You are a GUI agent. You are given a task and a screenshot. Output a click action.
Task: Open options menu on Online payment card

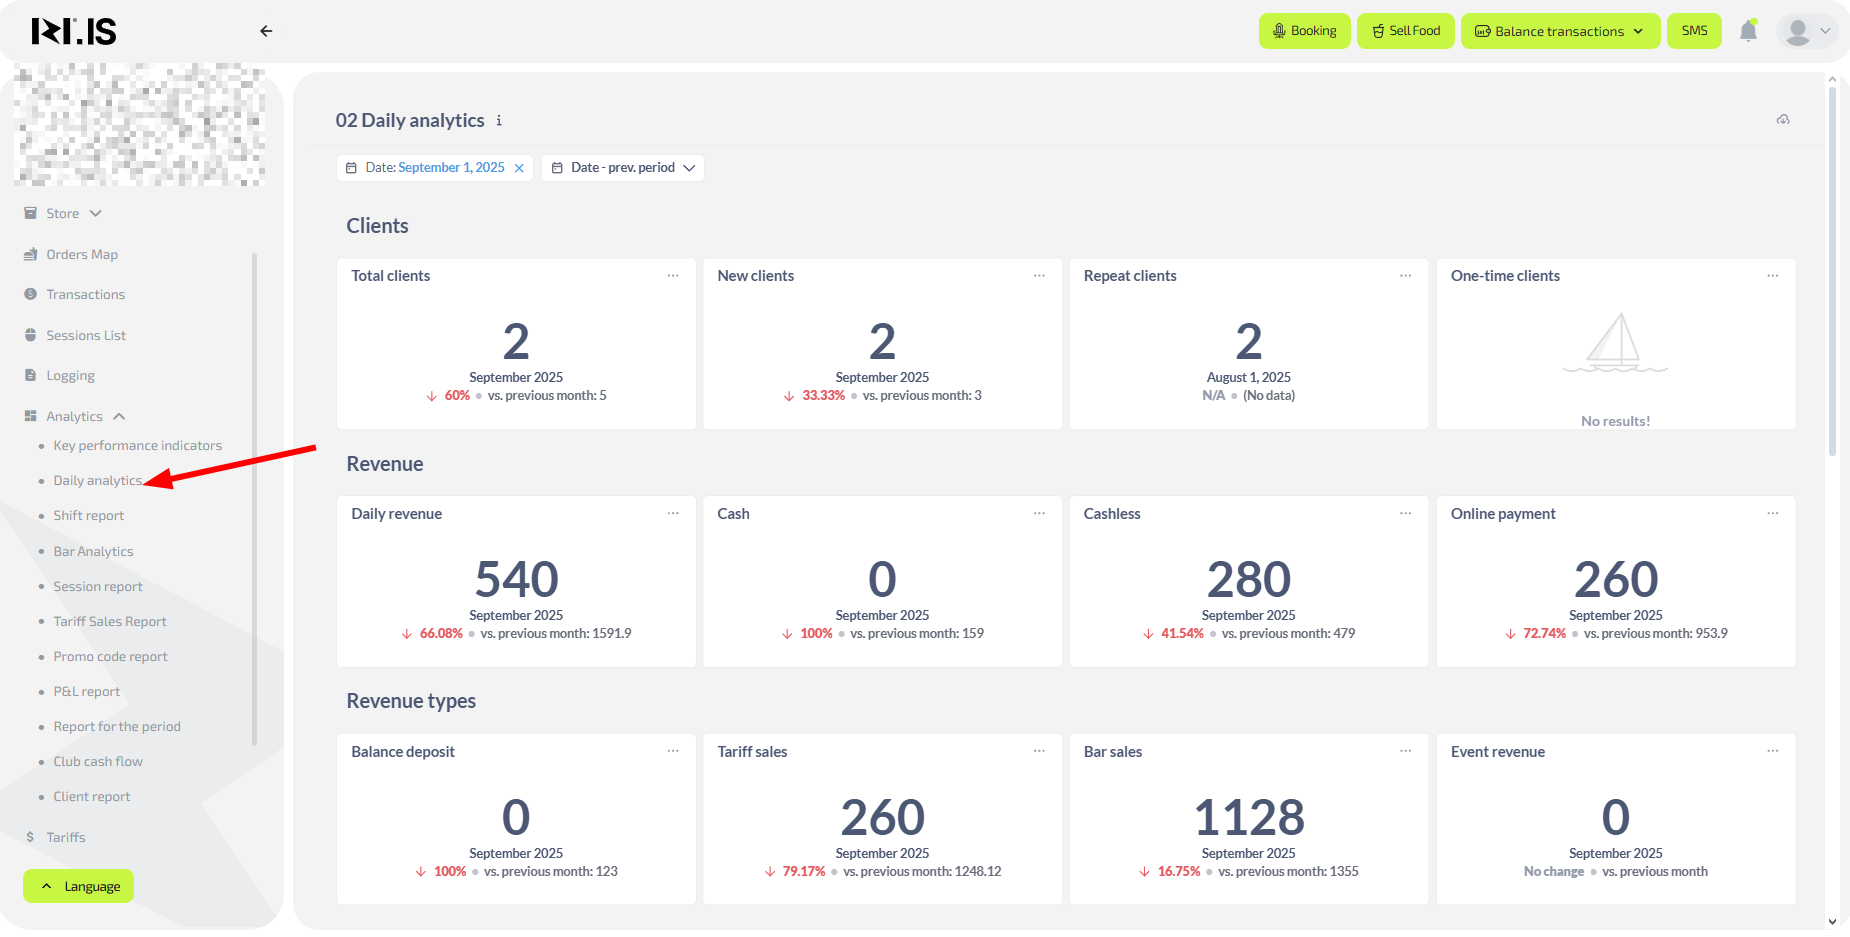(1772, 514)
